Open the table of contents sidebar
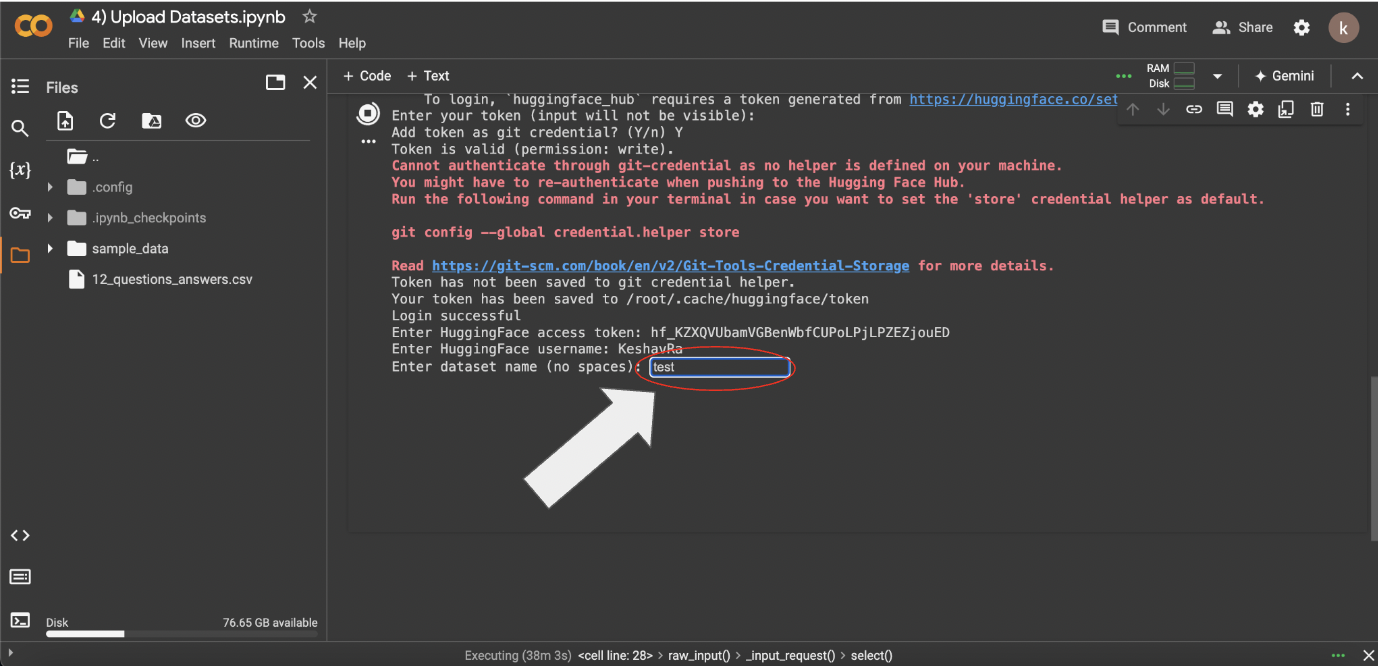Viewport: 1378px width, 666px height. tap(20, 86)
